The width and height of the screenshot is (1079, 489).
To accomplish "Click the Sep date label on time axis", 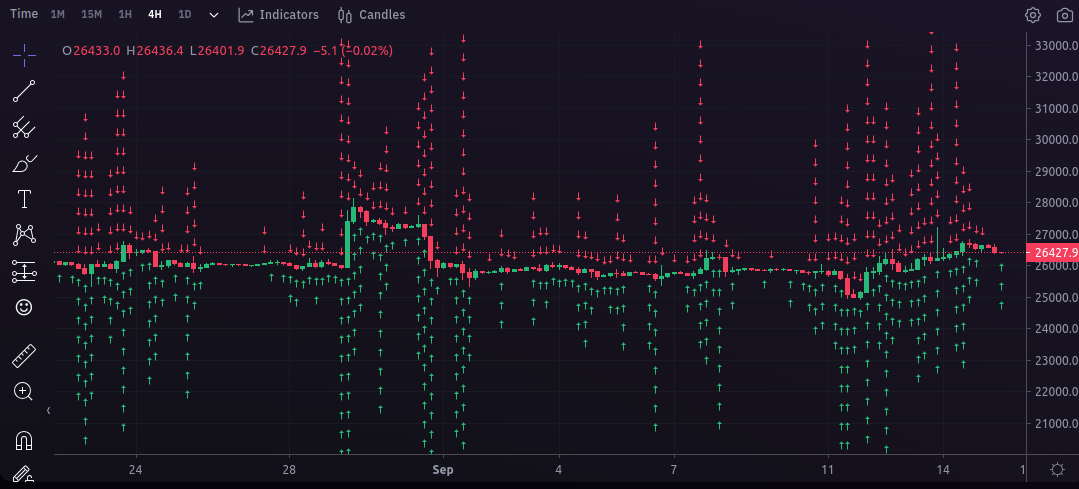I will click(x=443, y=470).
